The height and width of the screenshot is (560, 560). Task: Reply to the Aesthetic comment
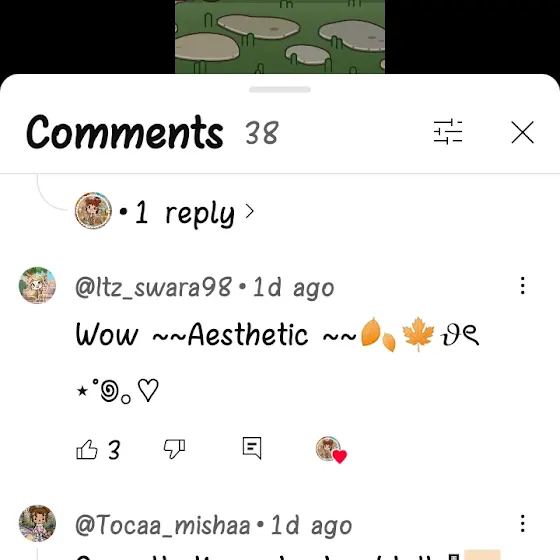click(x=252, y=448)
